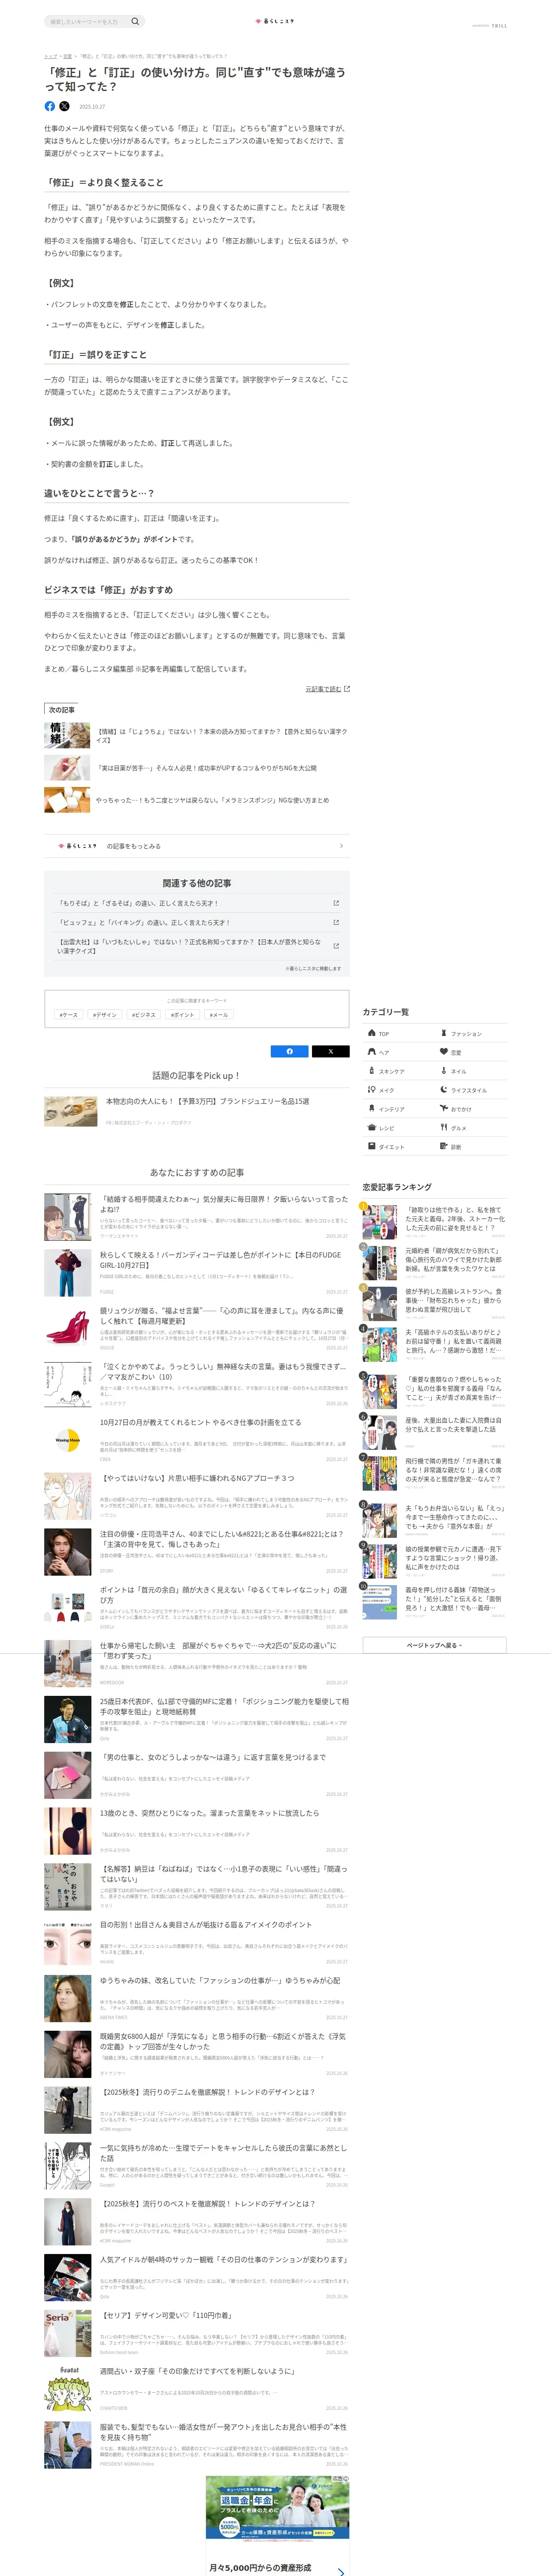
Task: Click the search magnifier icon in header
Action: 135,21
